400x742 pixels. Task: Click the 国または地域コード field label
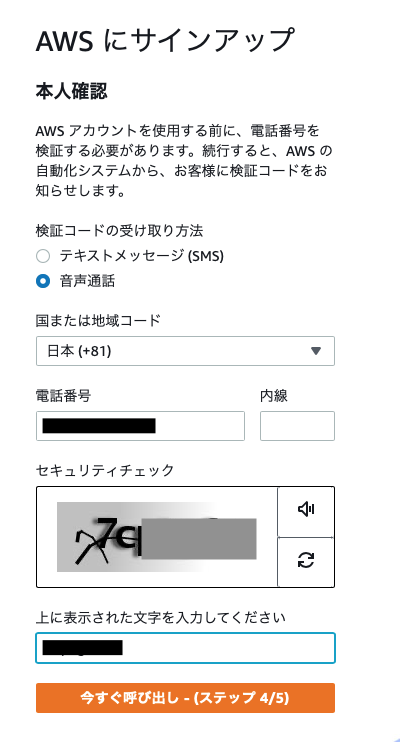tap(98, 320)
